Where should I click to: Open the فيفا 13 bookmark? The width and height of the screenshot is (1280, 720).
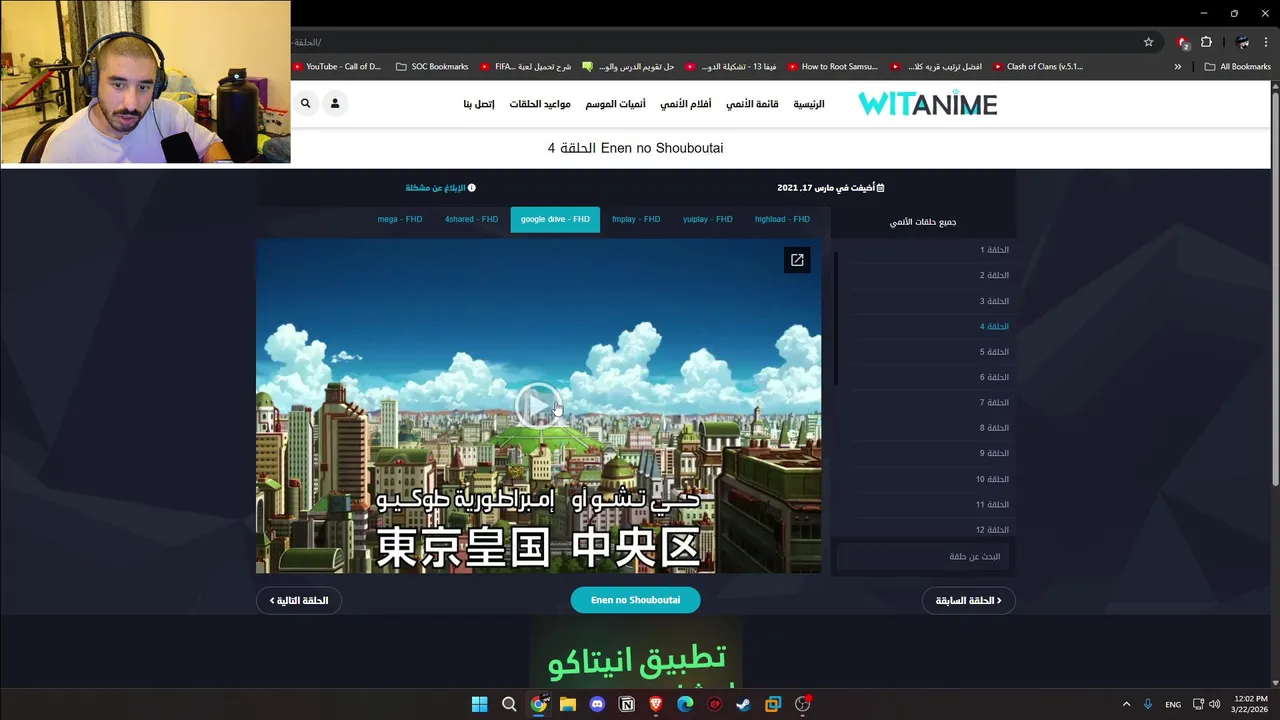tap(731, 67)
